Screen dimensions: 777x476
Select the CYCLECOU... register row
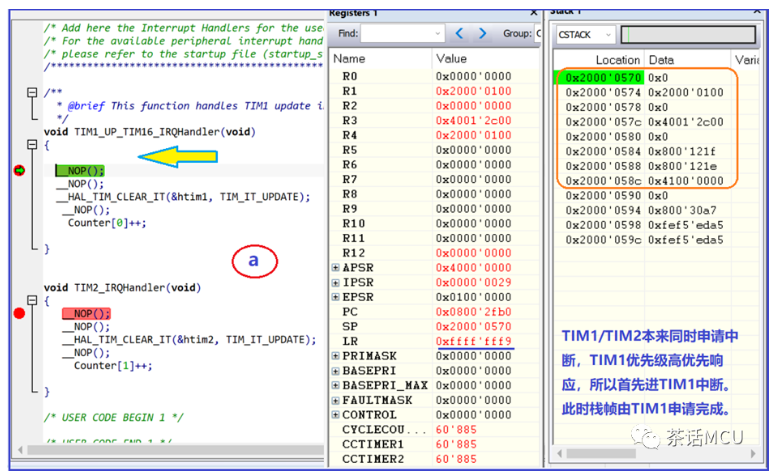436,430
